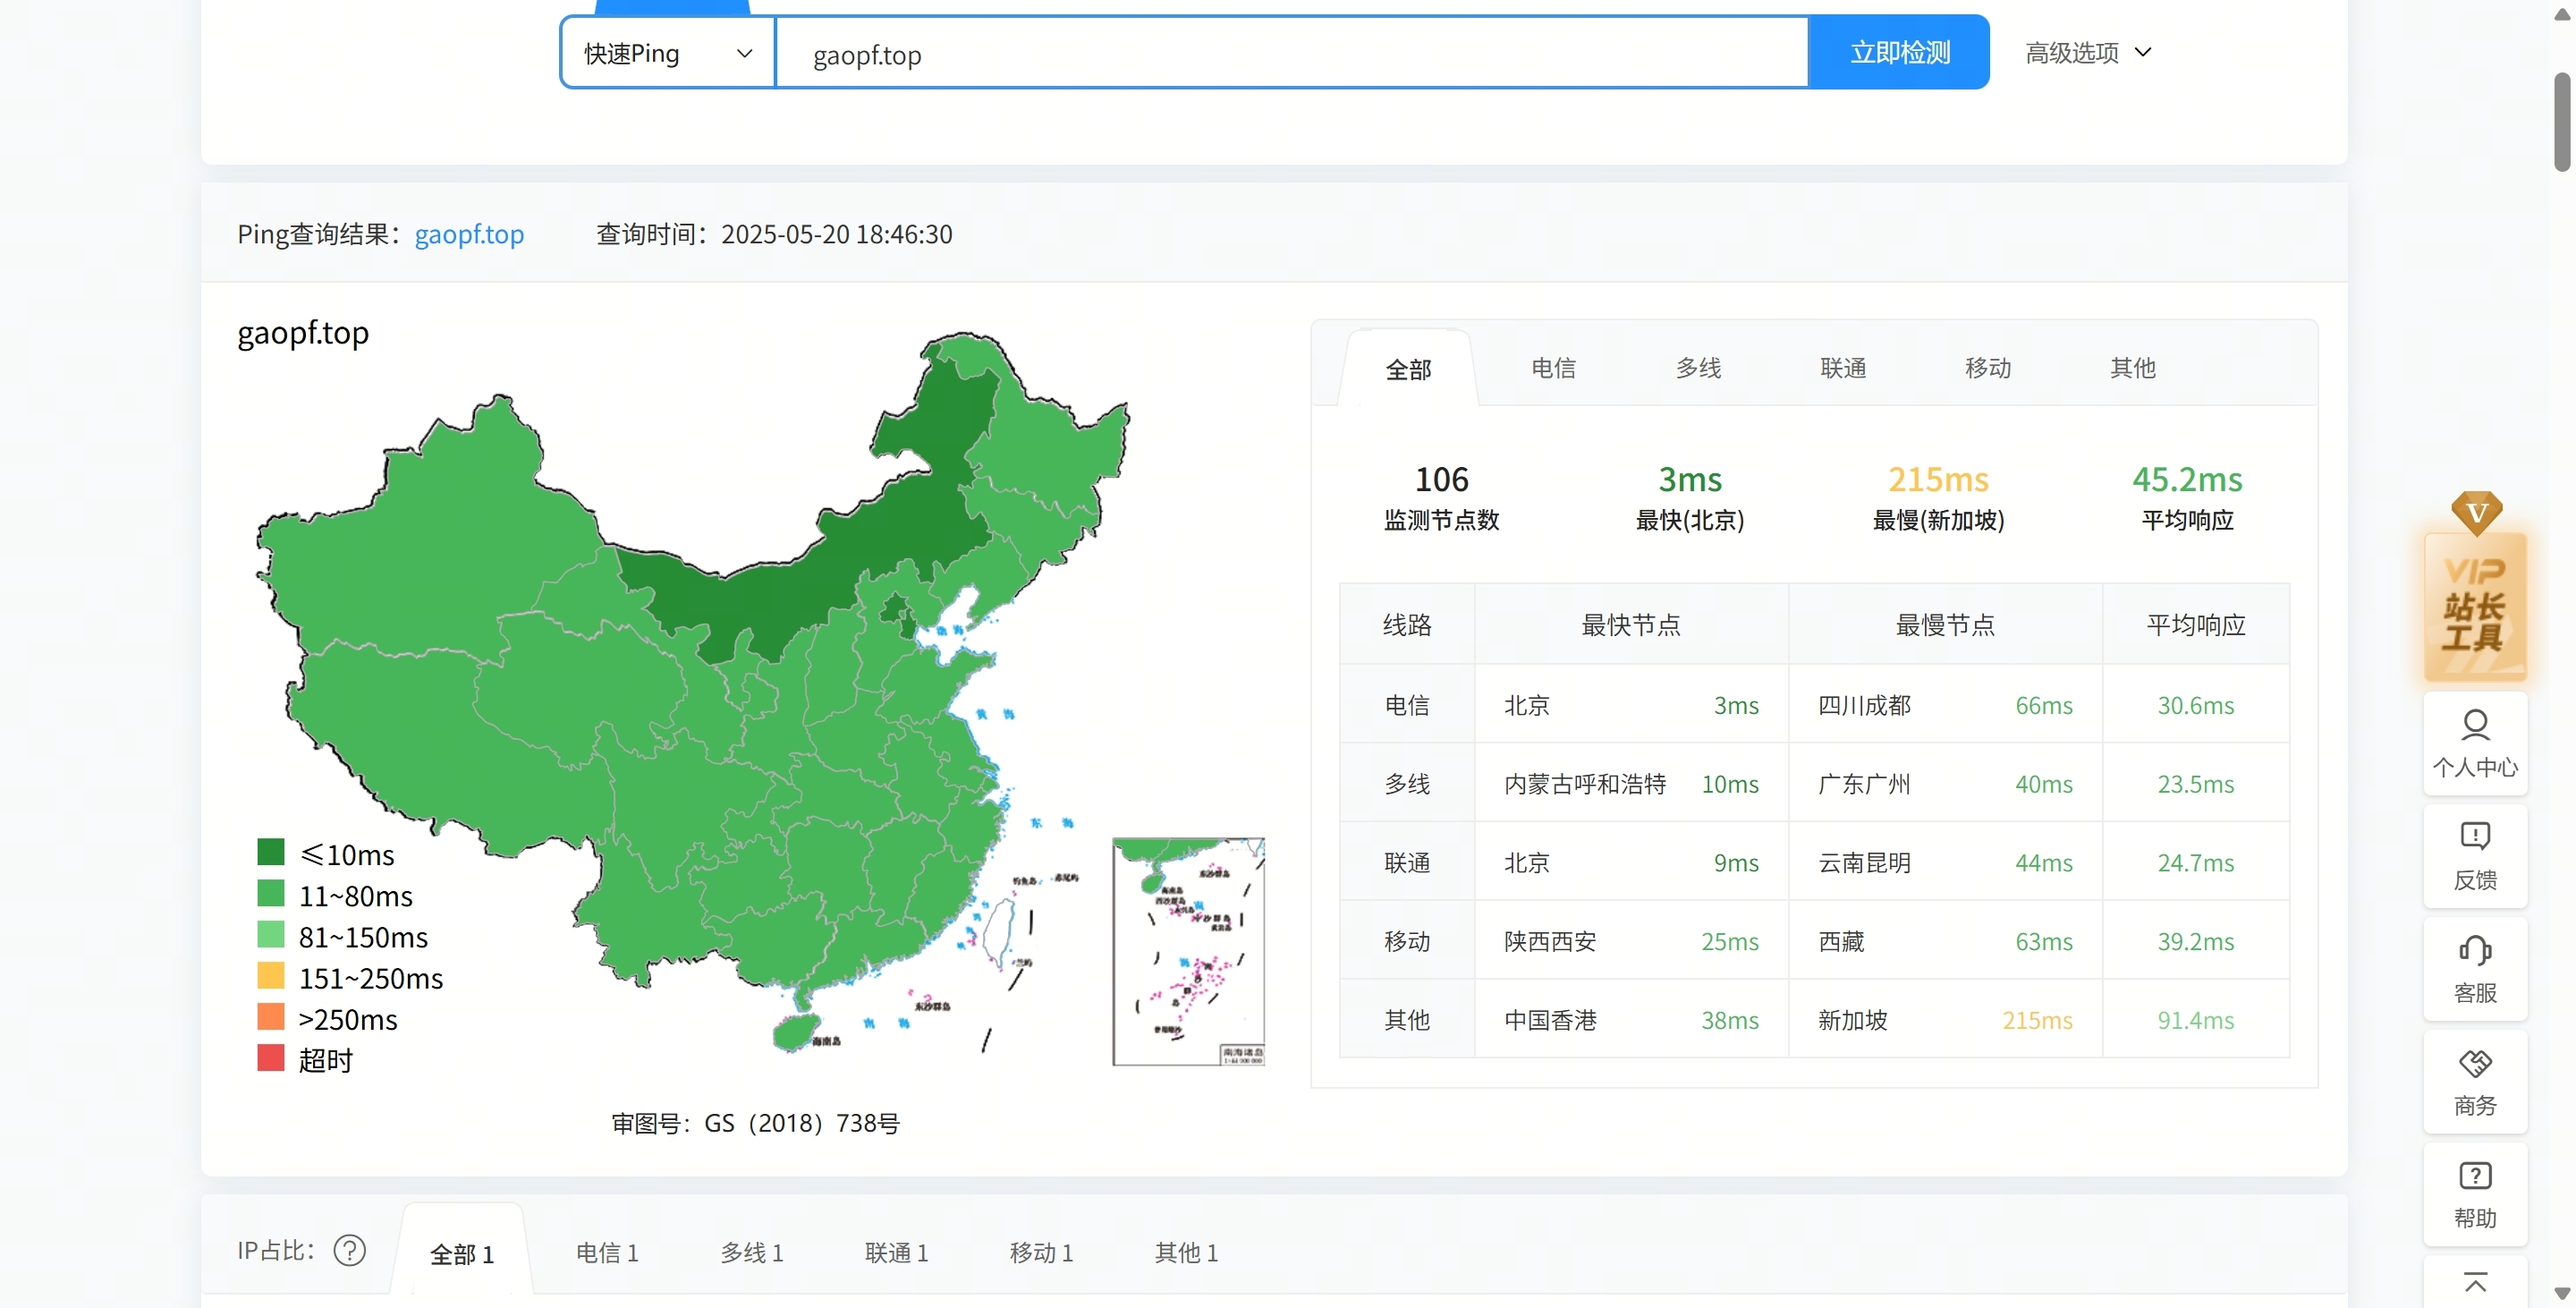
Task: Click the 最慢节点 column header
Action: [x=1945, y=625]
